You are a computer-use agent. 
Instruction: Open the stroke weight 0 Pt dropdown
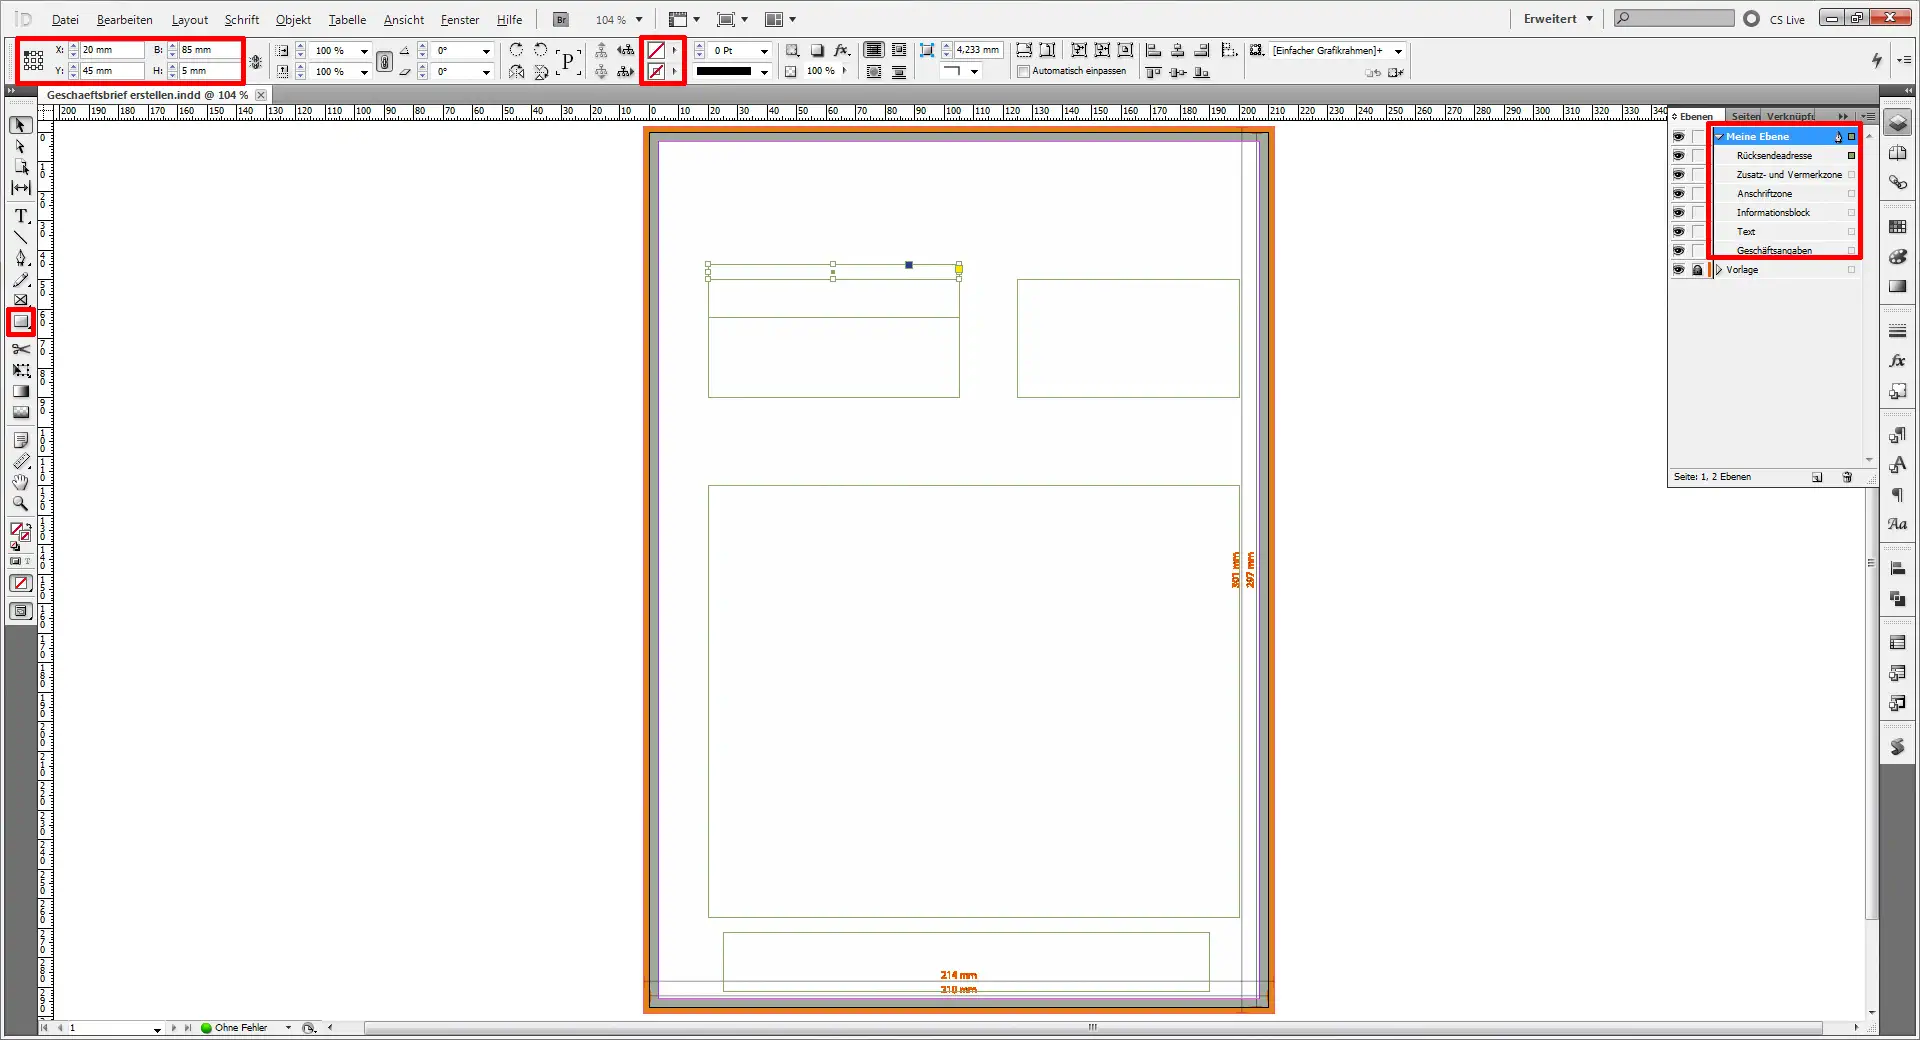point(765,51)
